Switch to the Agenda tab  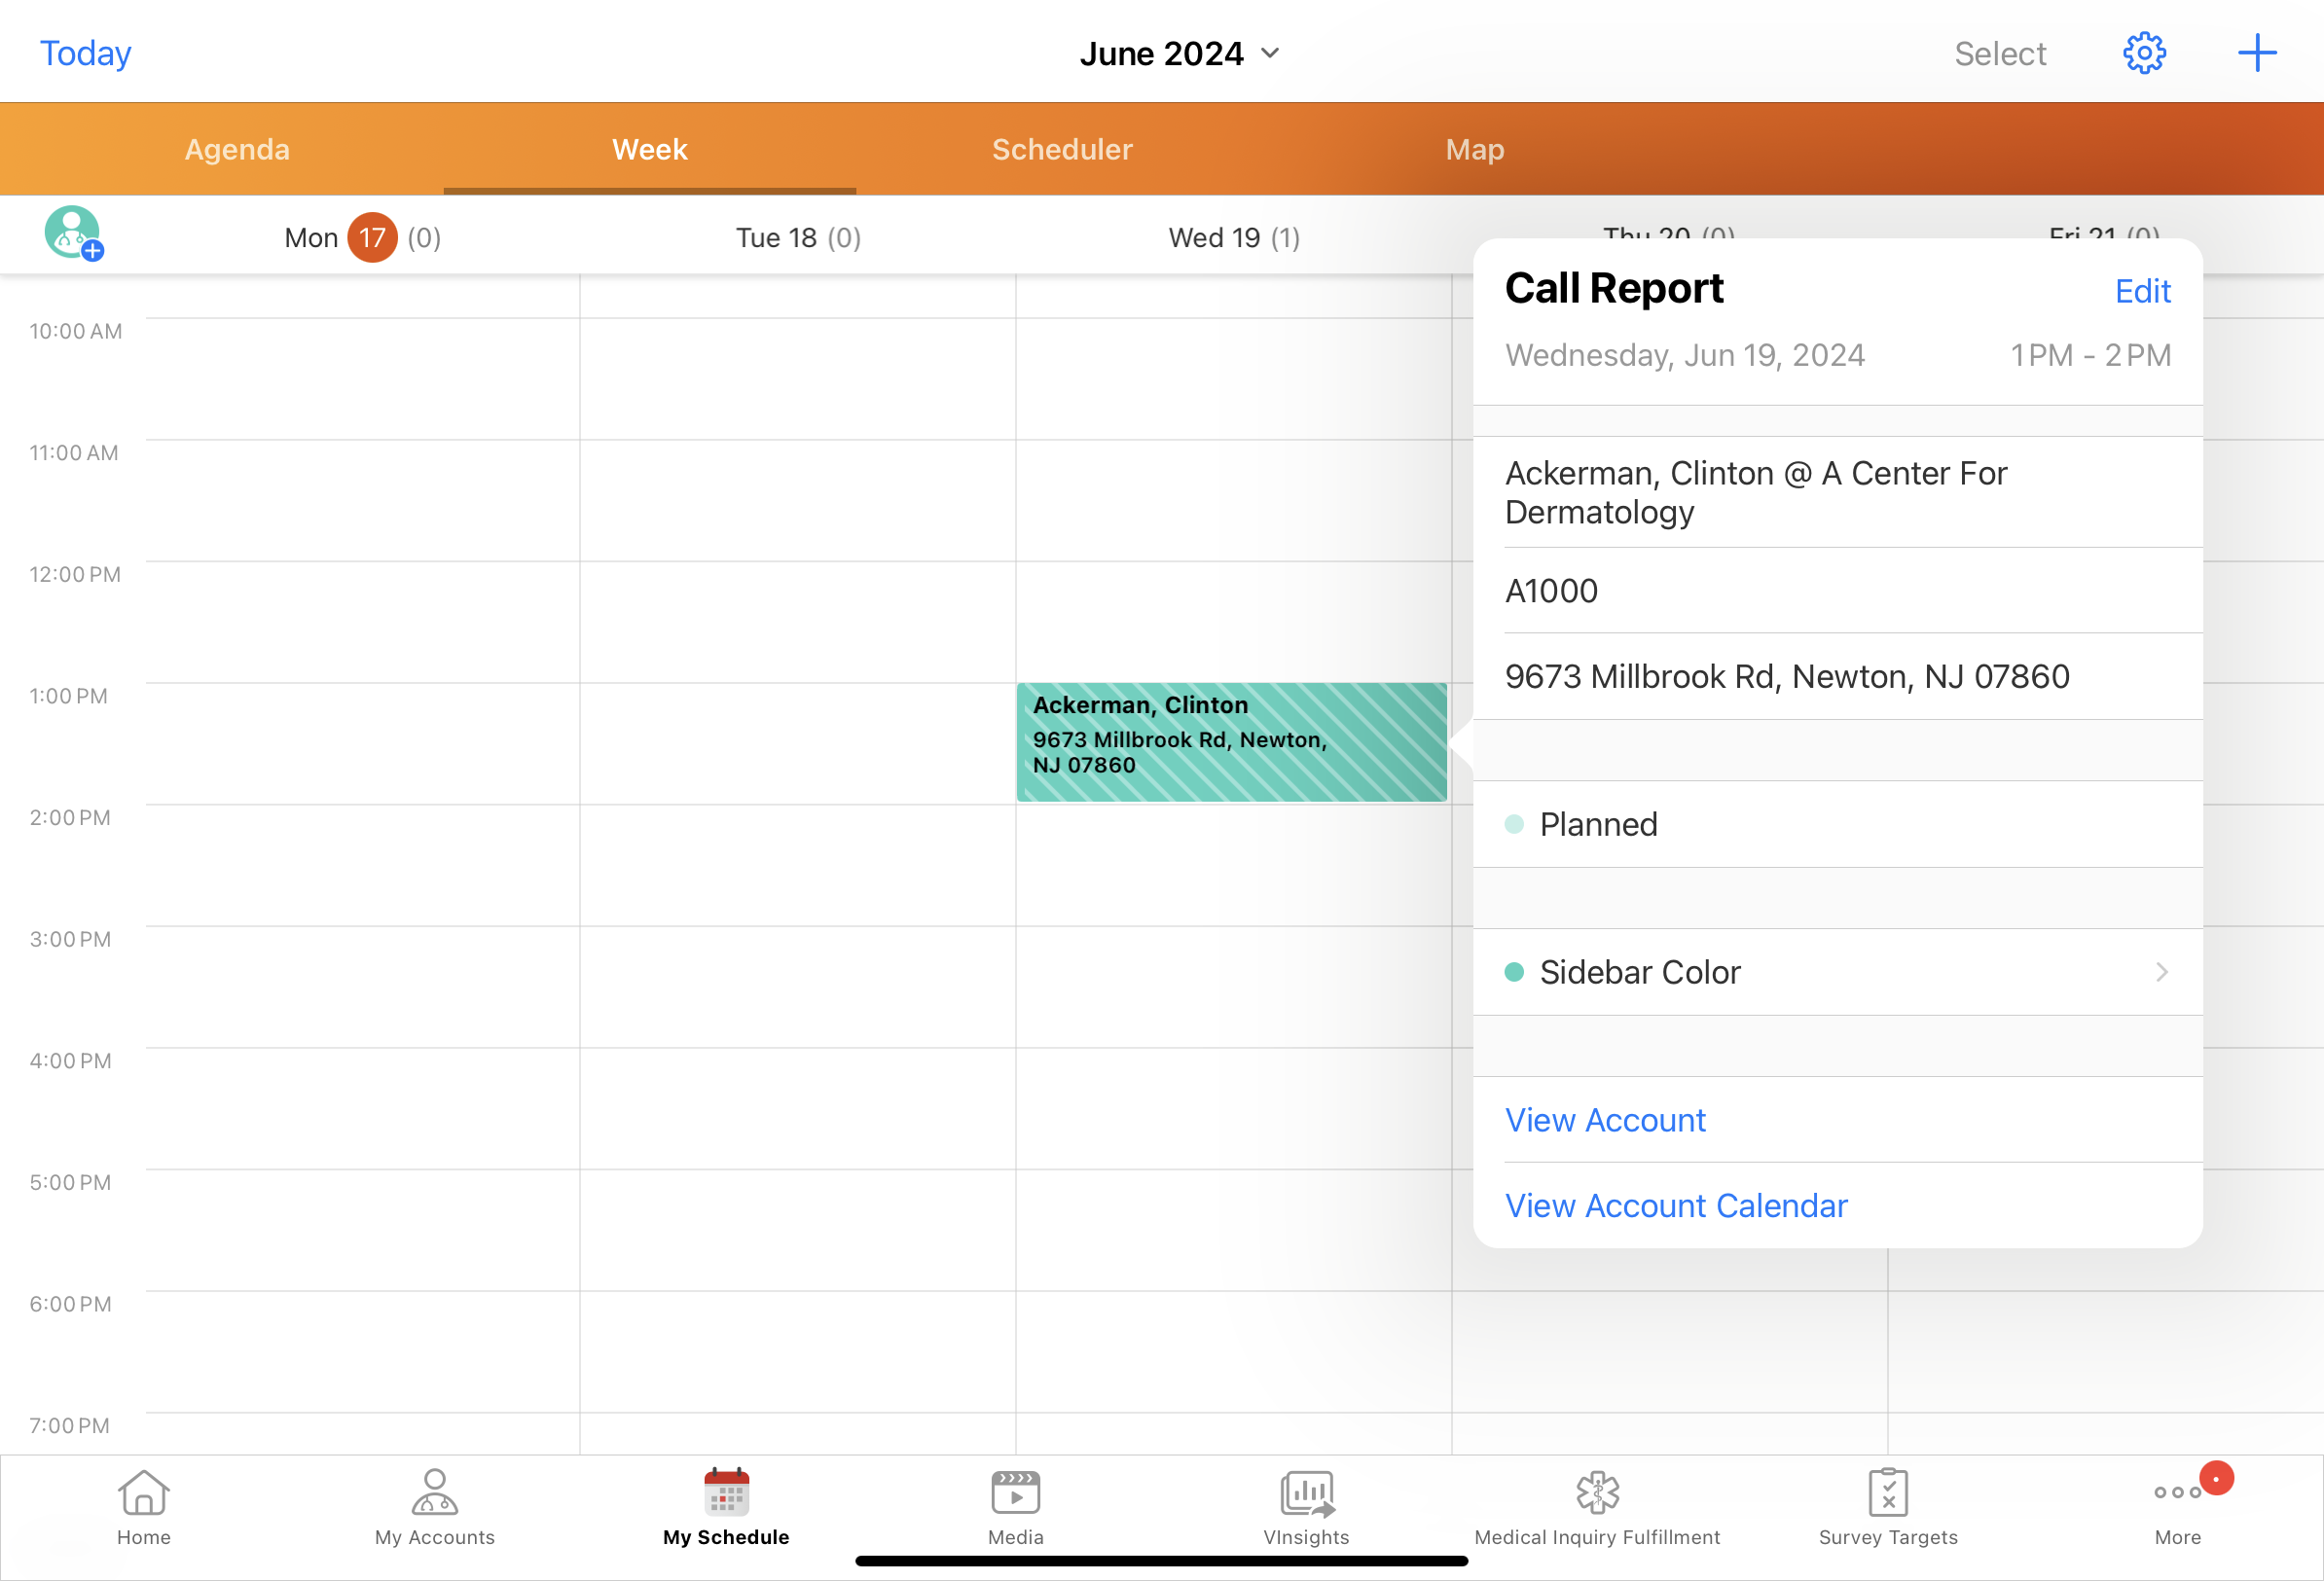pyautogui.click(x=237, y=149)
